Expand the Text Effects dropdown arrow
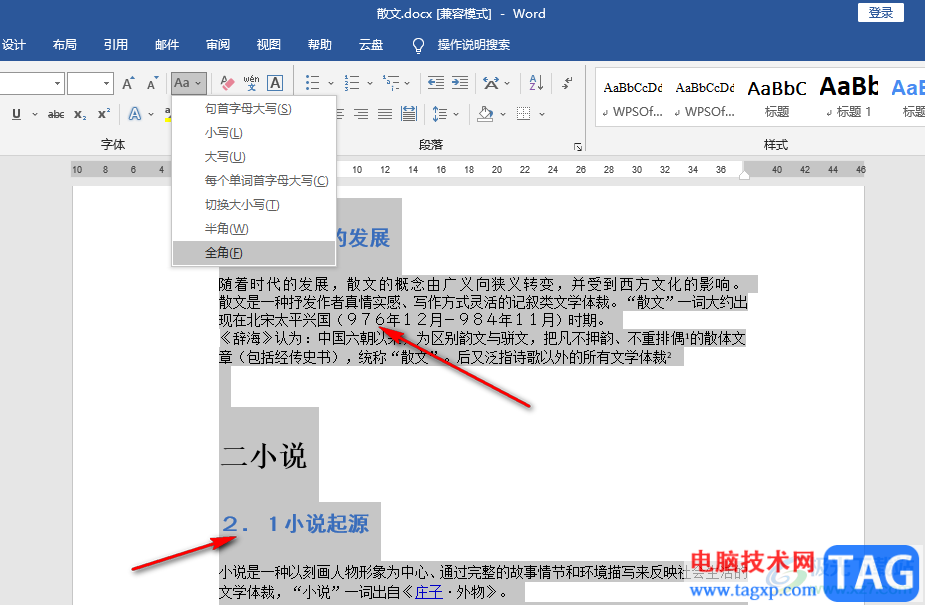The width and height of the screenshot is (925, 605). (x=151, y=114)
